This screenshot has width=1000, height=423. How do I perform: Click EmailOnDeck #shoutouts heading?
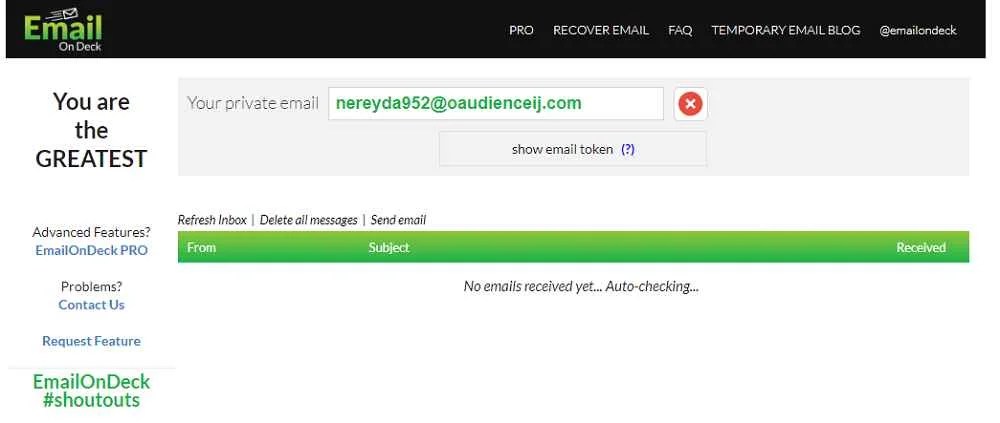[91, 390]
